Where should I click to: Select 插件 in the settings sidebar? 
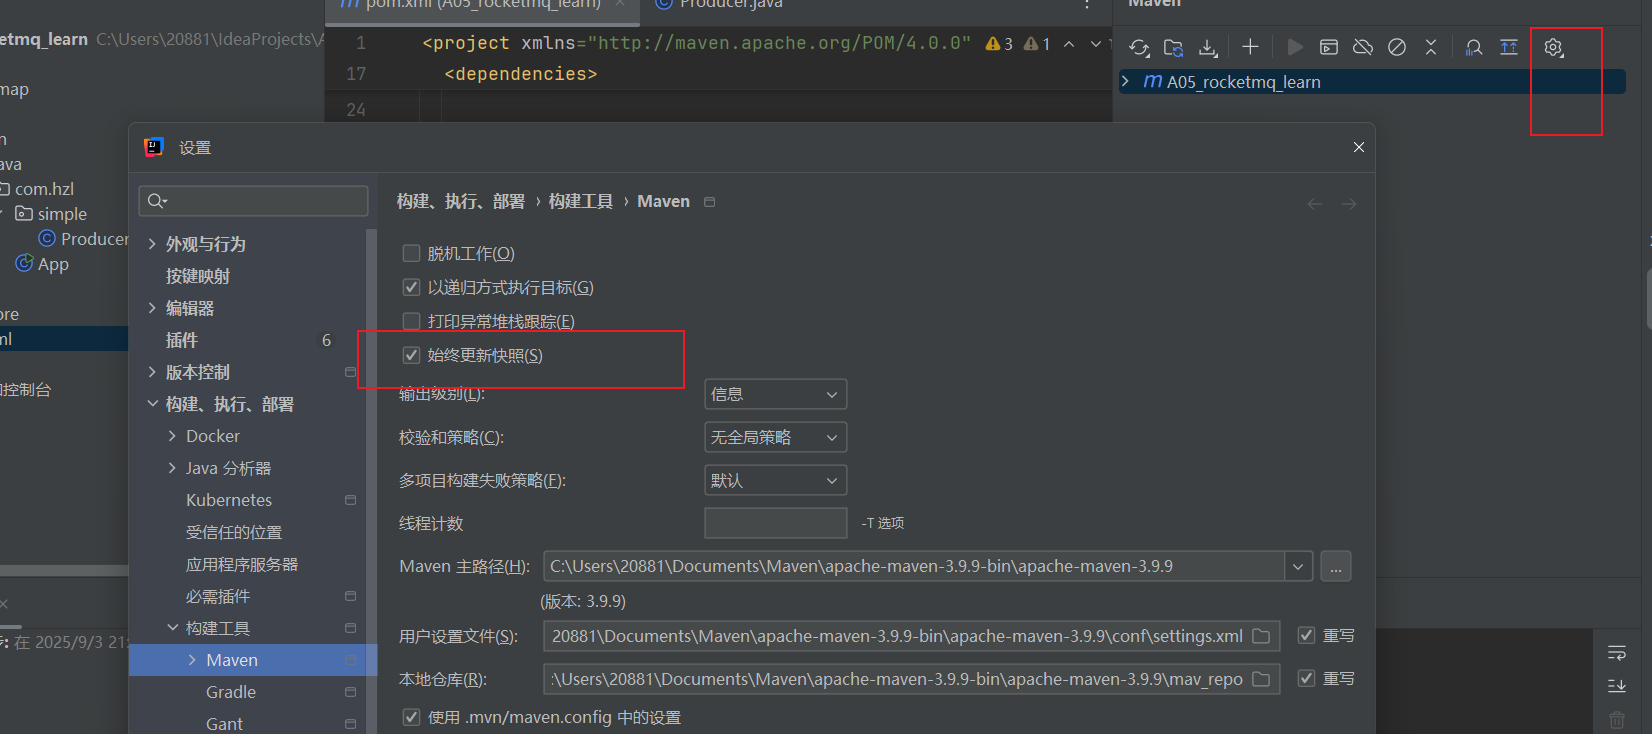click(x=182, y=340)
